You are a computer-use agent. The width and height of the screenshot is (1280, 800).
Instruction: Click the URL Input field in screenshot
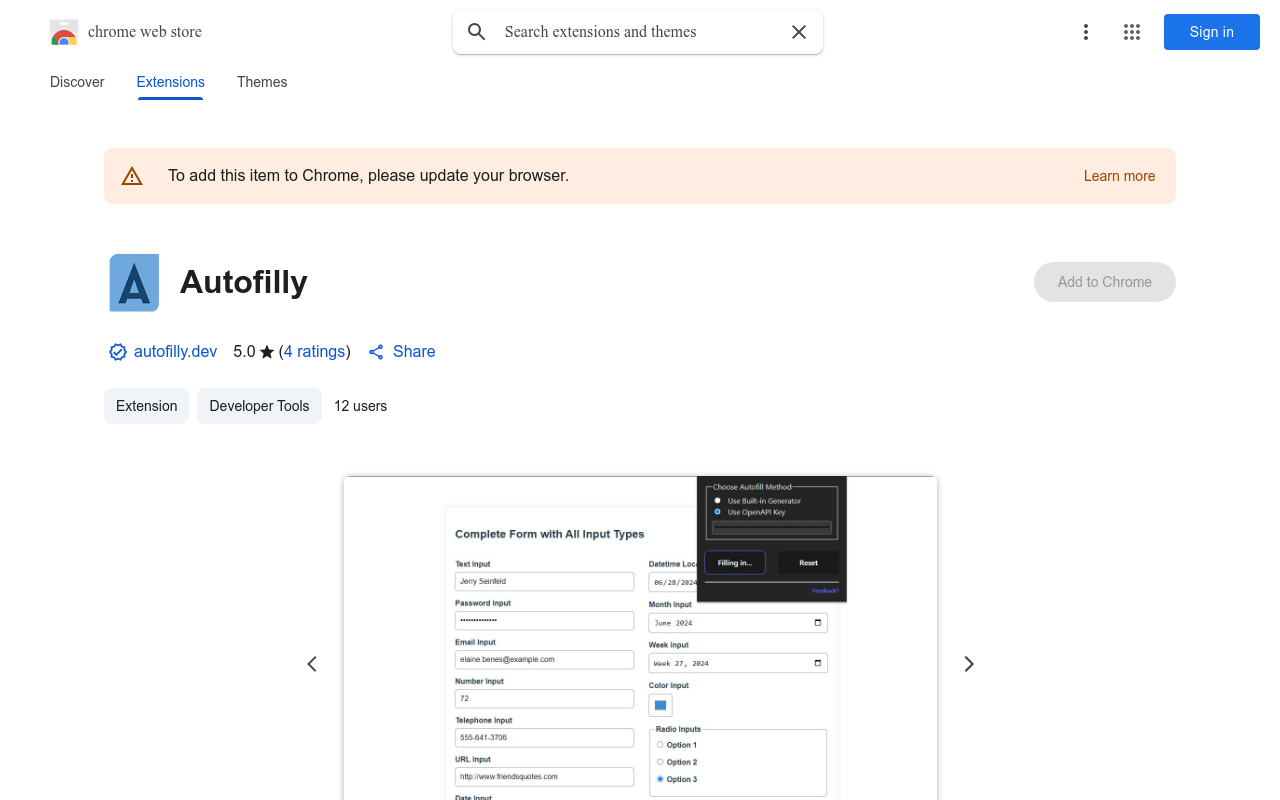click(x=545, y=777)
